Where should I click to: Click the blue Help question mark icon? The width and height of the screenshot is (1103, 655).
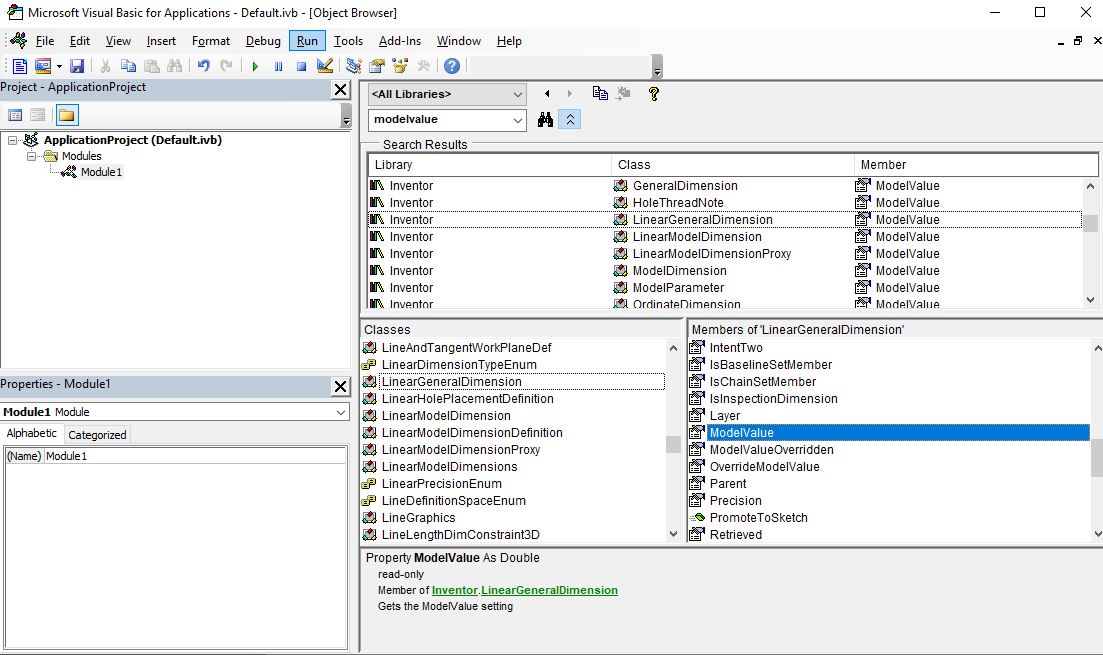point(452,66)
